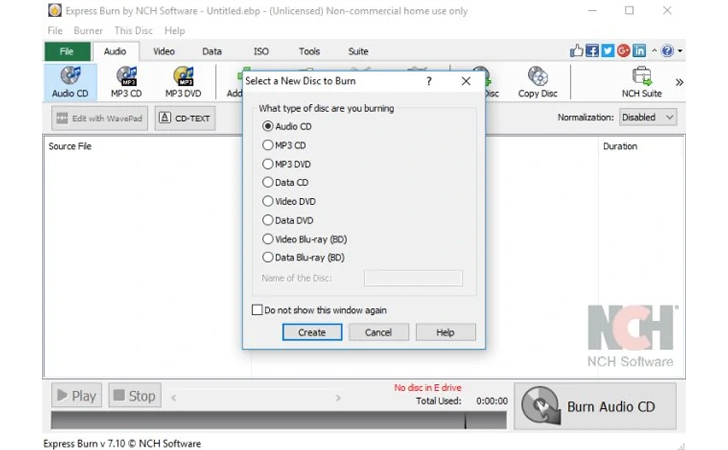The height and width of the screenshot is (450, 728).
Task: Switch to the ISO tab
Action: [261, 52]
